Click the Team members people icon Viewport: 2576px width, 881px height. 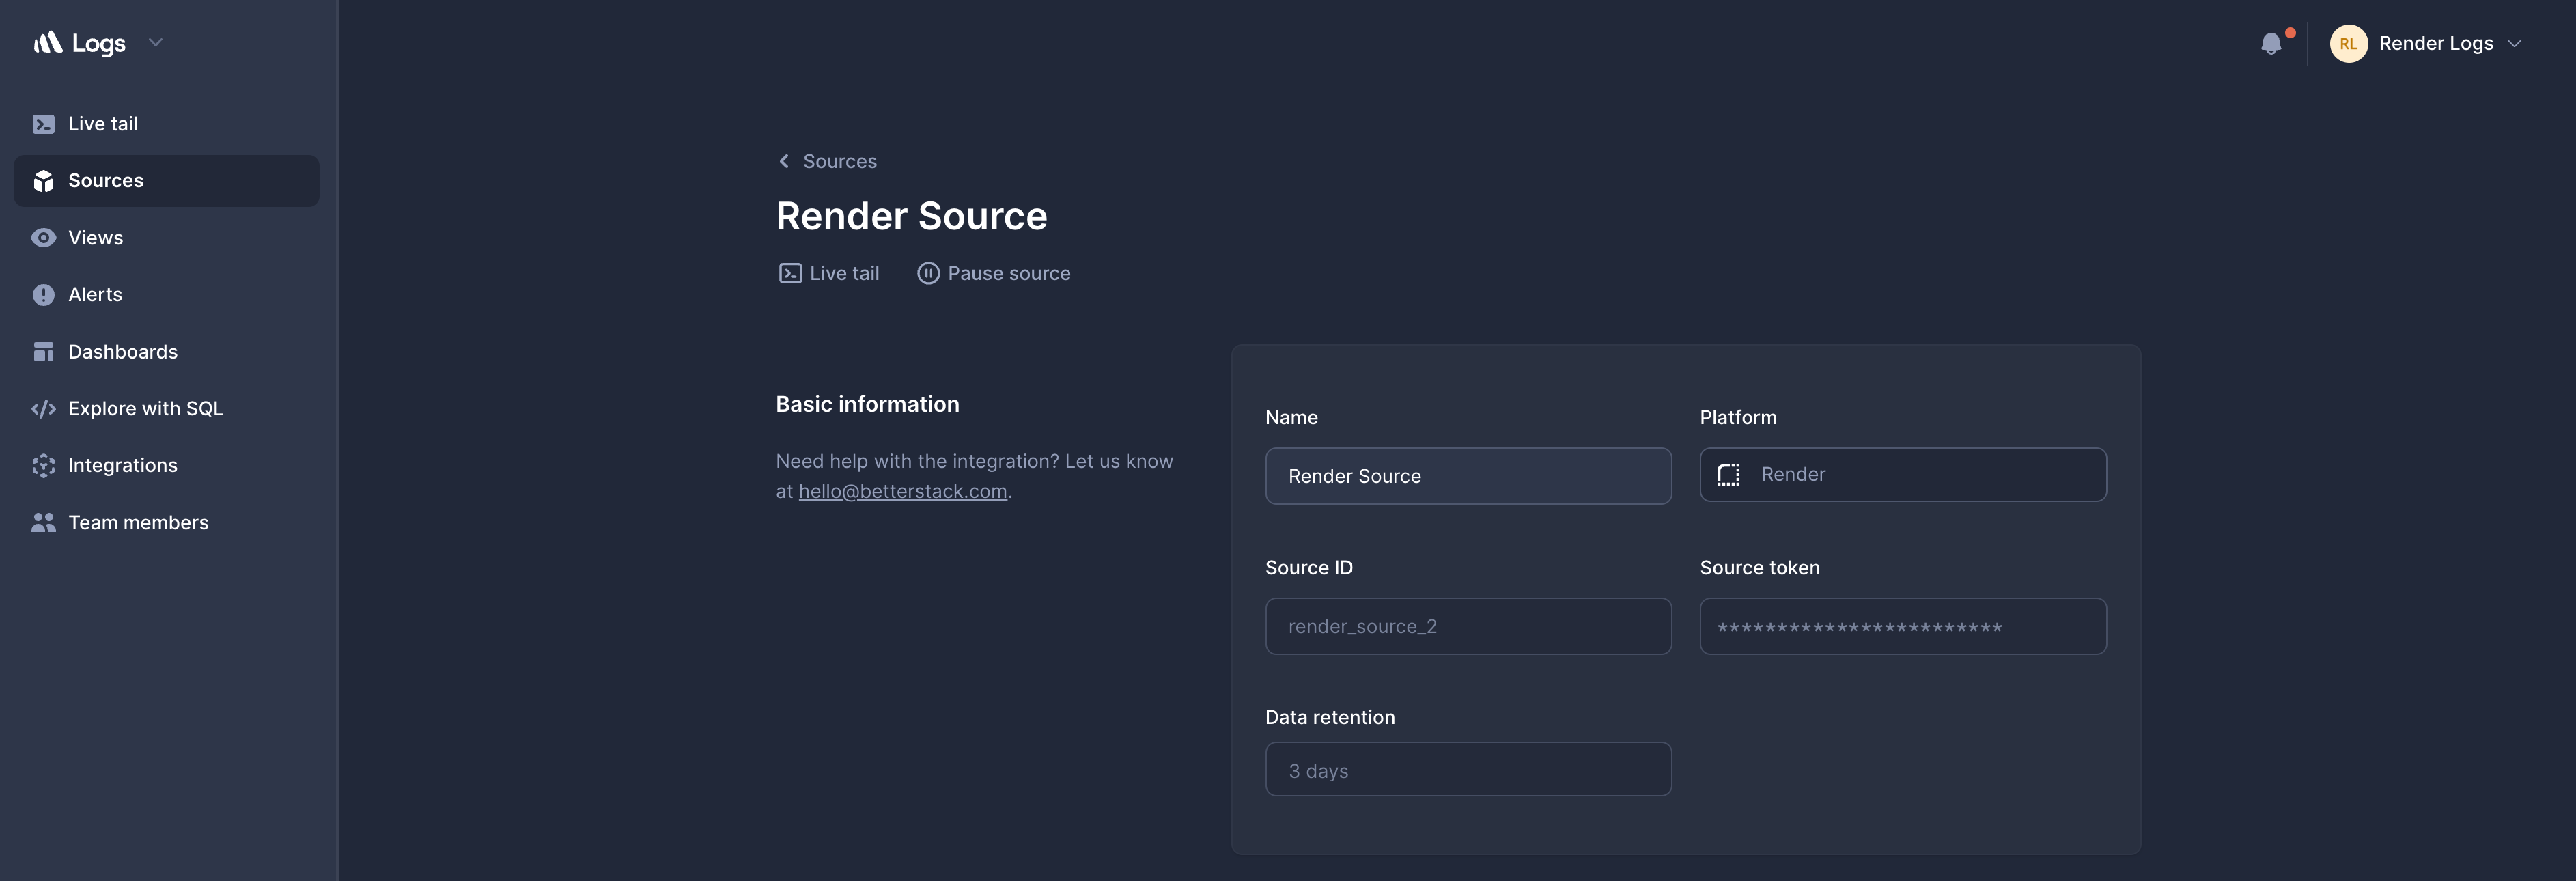[43, 522]
